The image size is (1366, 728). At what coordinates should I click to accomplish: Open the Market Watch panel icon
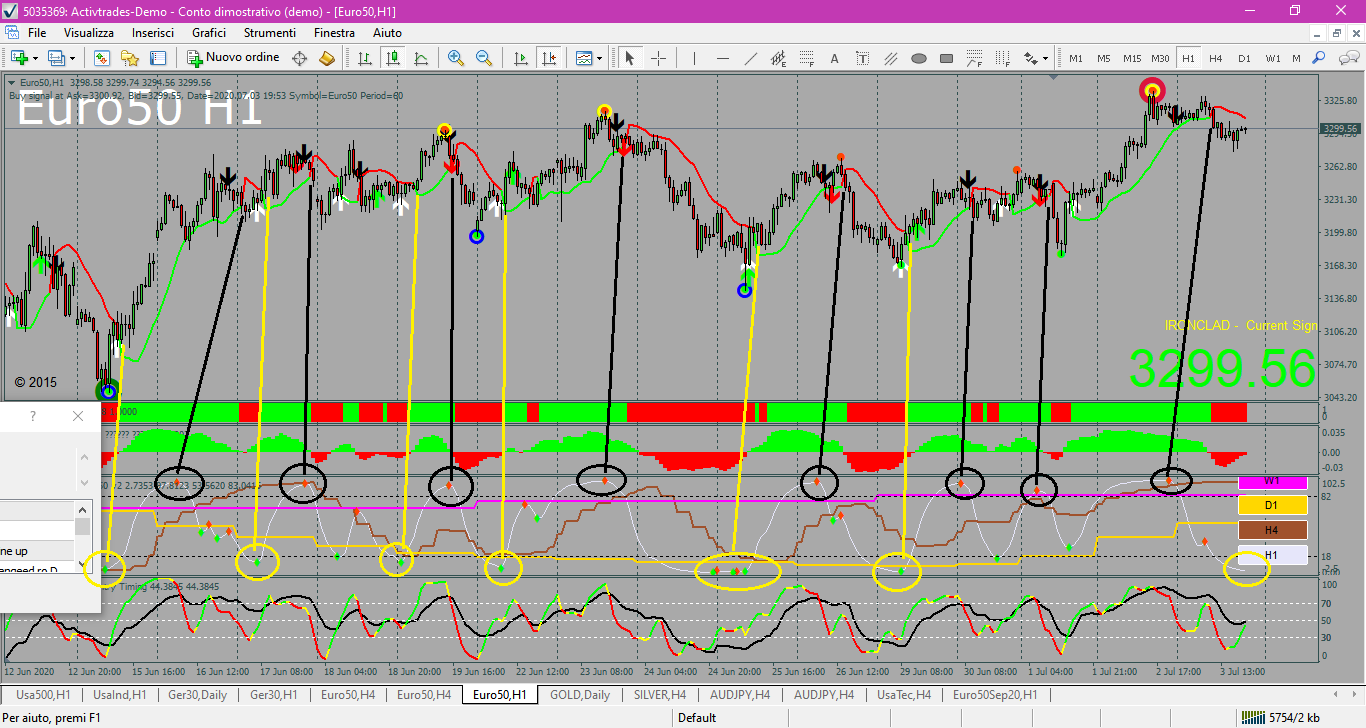101,58
